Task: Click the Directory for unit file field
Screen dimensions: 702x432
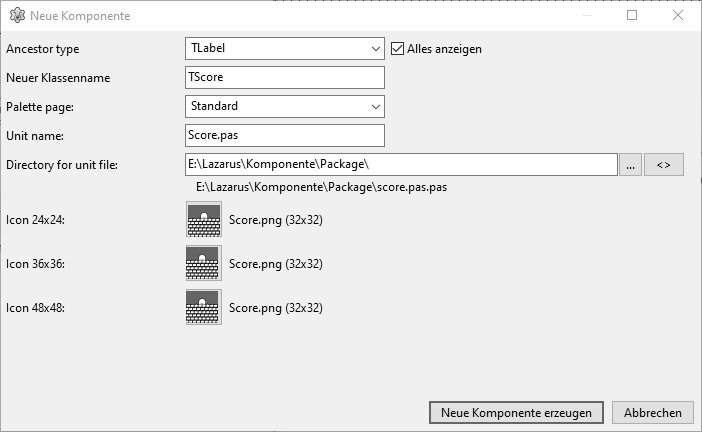Action: [x=401, y=165]
